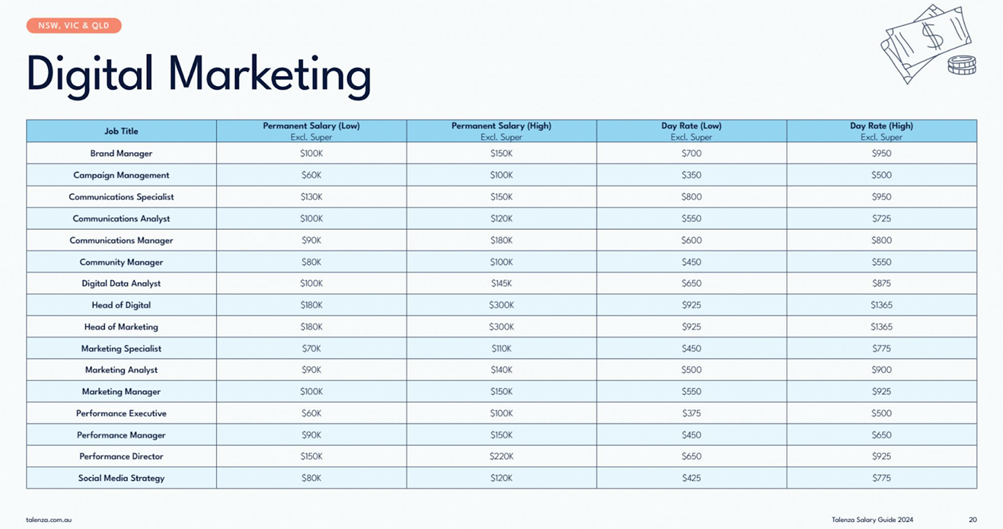Select the $300K cell for Head of Marketing
This screenshot has width=1003, height=529.
coord(502,327)
